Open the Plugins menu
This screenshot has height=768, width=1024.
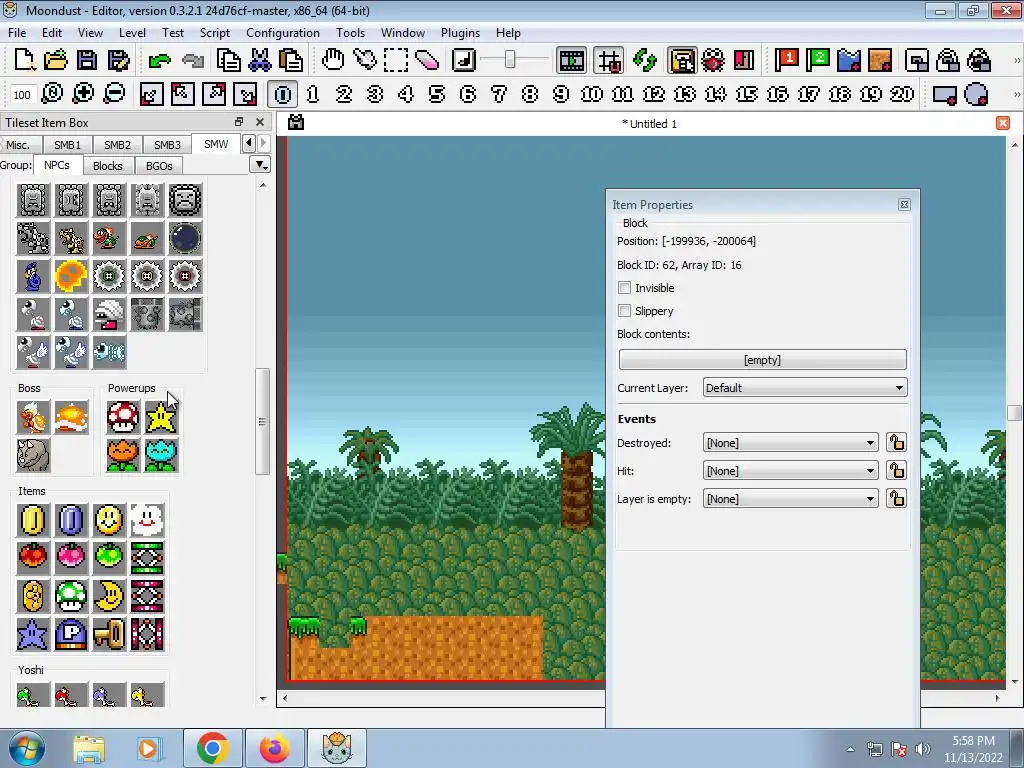pyautogui.click(x=460, y=33)
